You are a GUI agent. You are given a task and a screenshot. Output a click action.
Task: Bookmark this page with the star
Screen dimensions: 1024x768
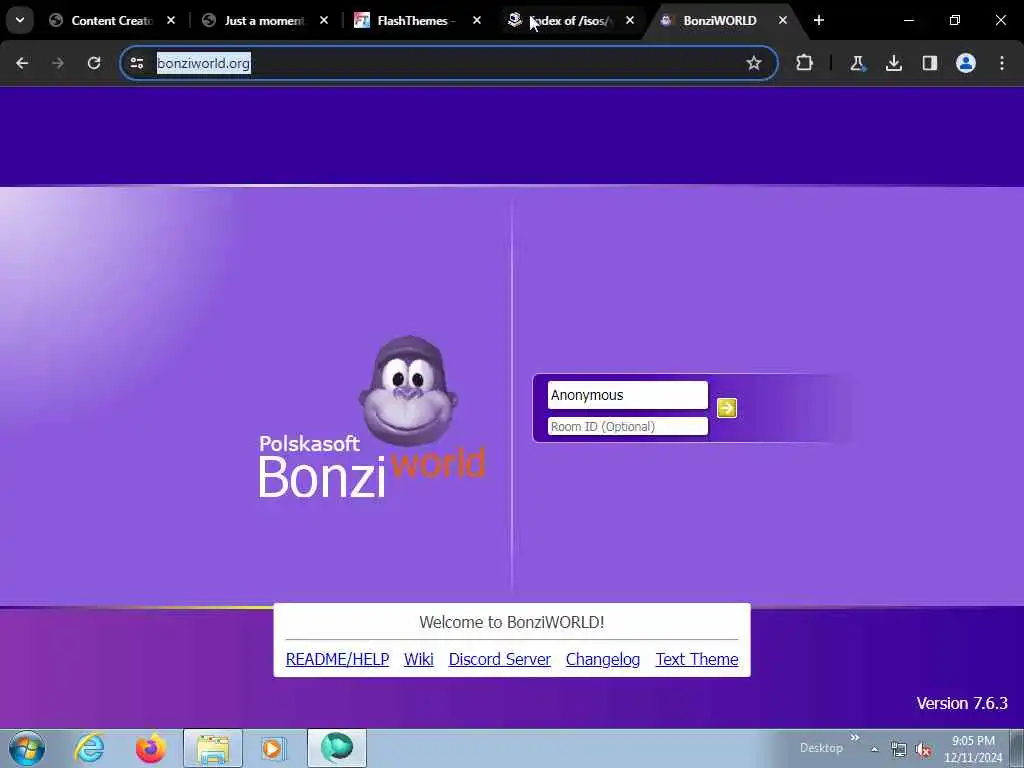click(754, 63)
